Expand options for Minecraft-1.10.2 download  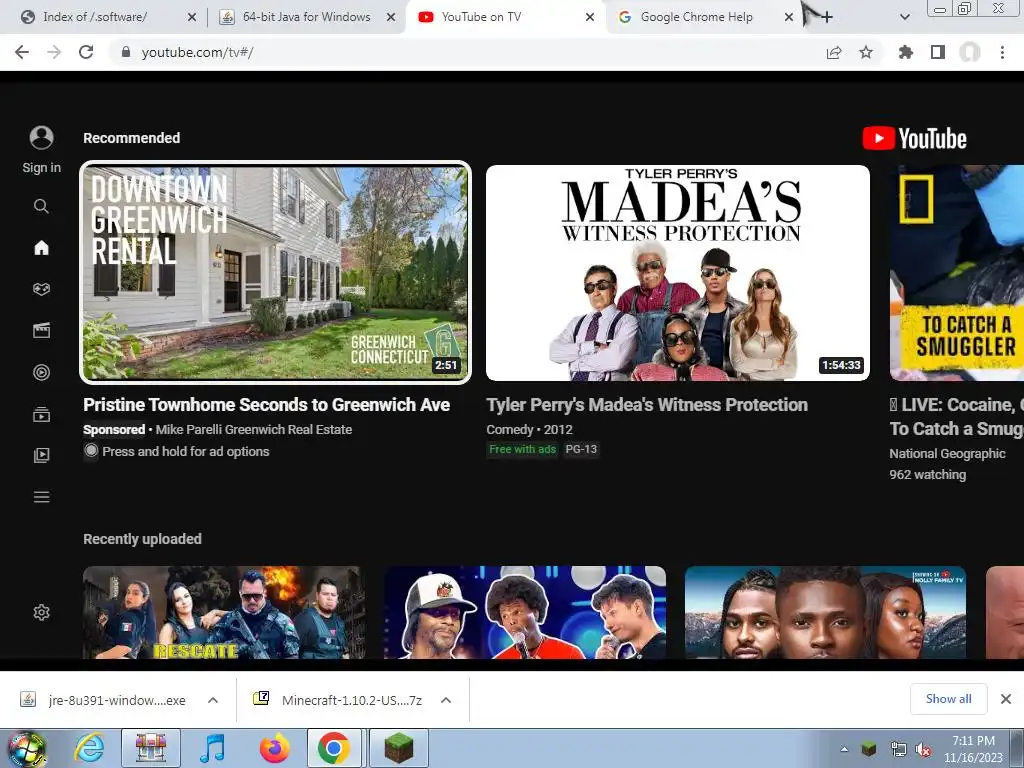[446, 700]
